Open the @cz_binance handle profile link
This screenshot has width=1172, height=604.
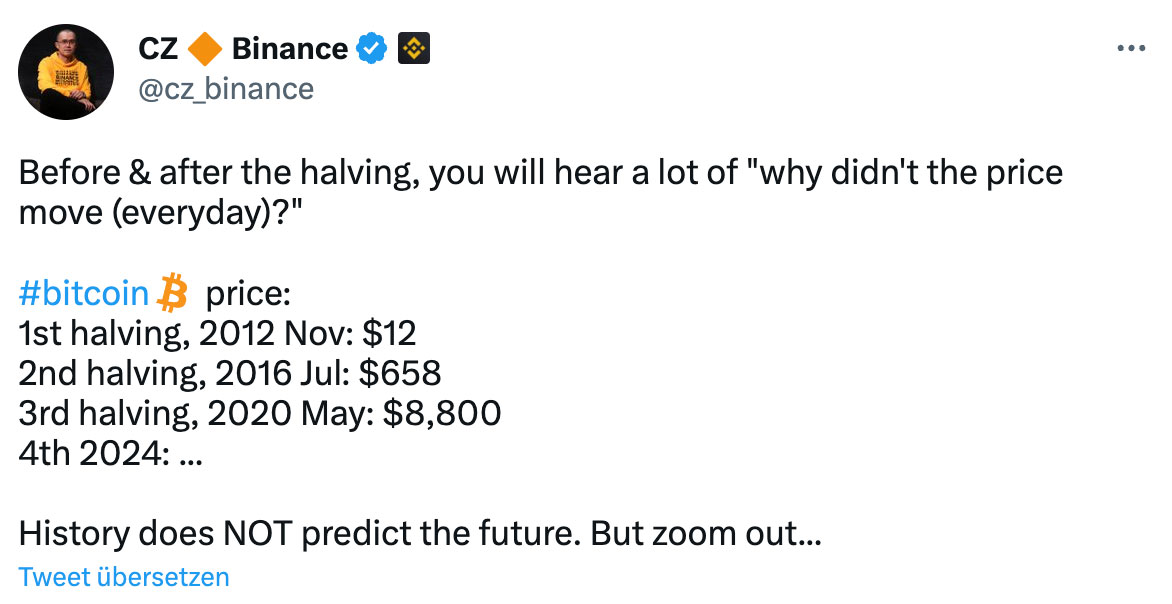(226, 89)
